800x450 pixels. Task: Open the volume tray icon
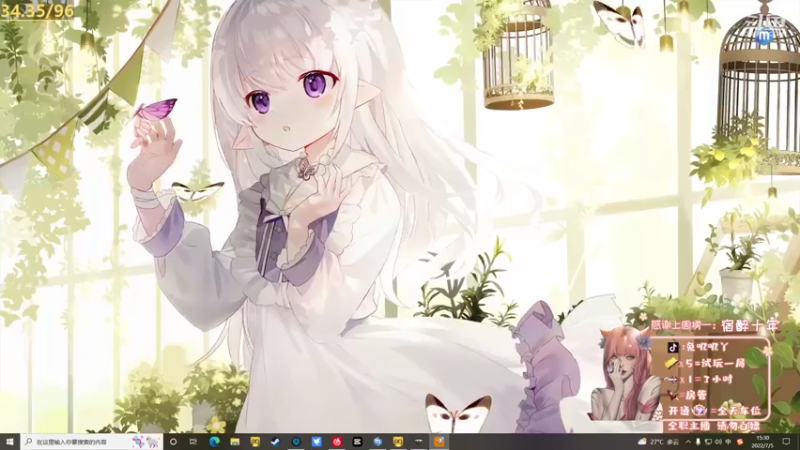(x=718, y=442)
